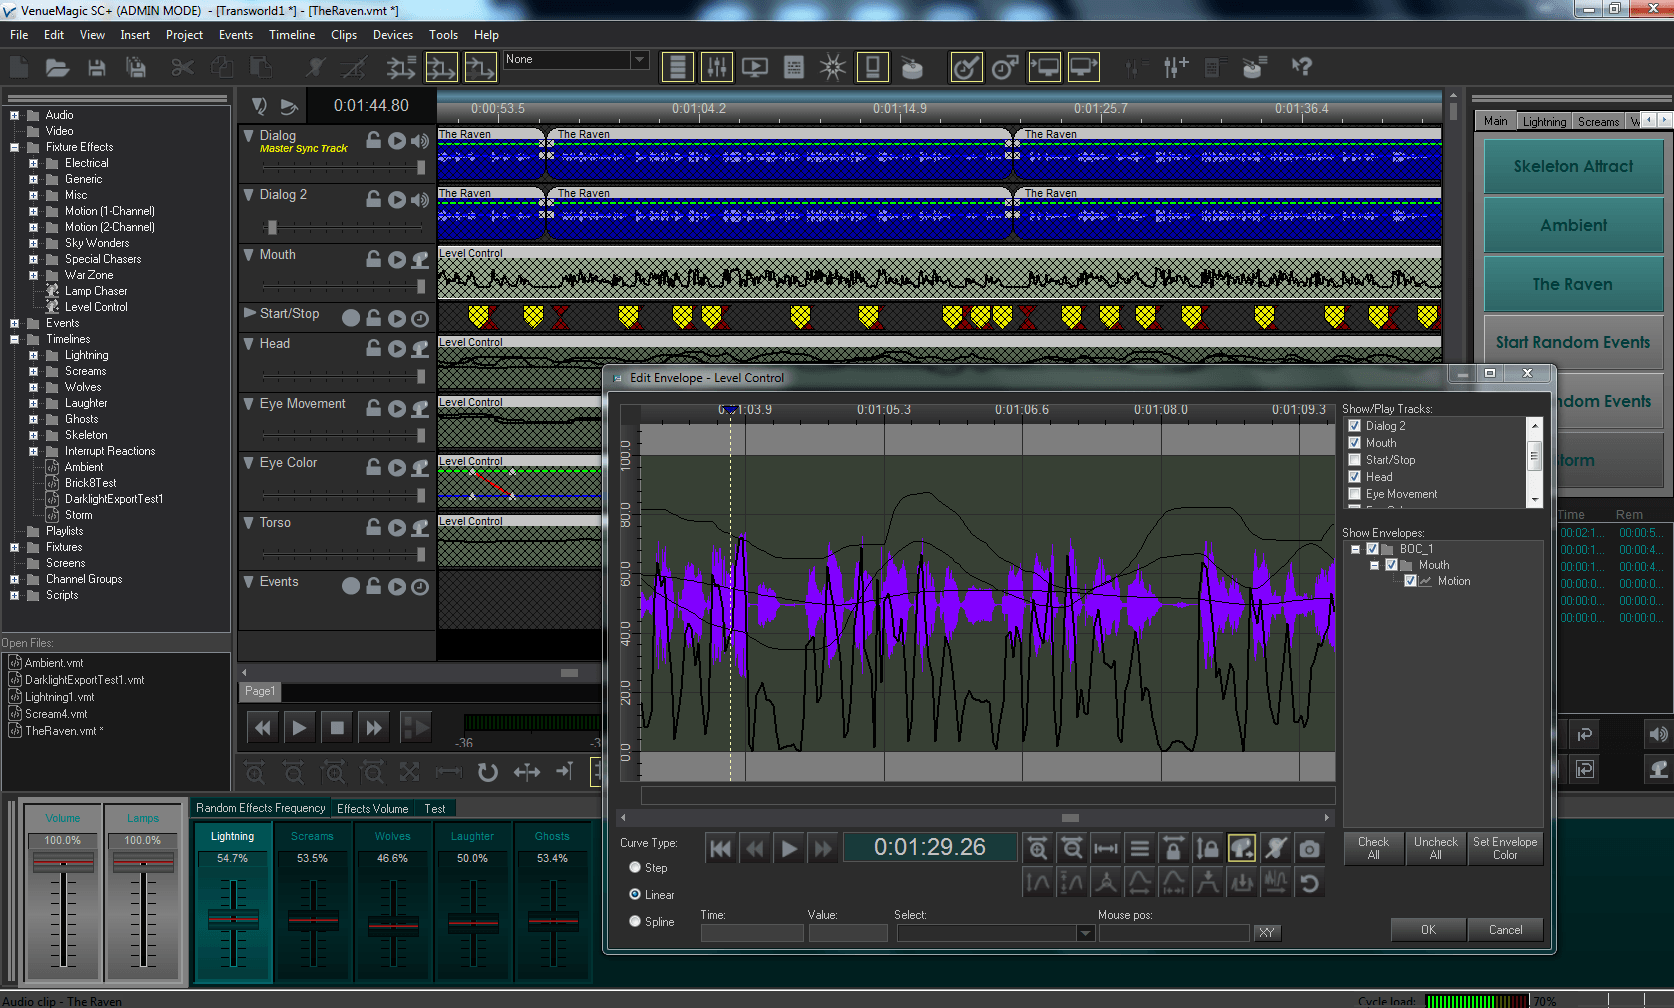
Task: Click Check All button
Action: tap(1373, 848)
